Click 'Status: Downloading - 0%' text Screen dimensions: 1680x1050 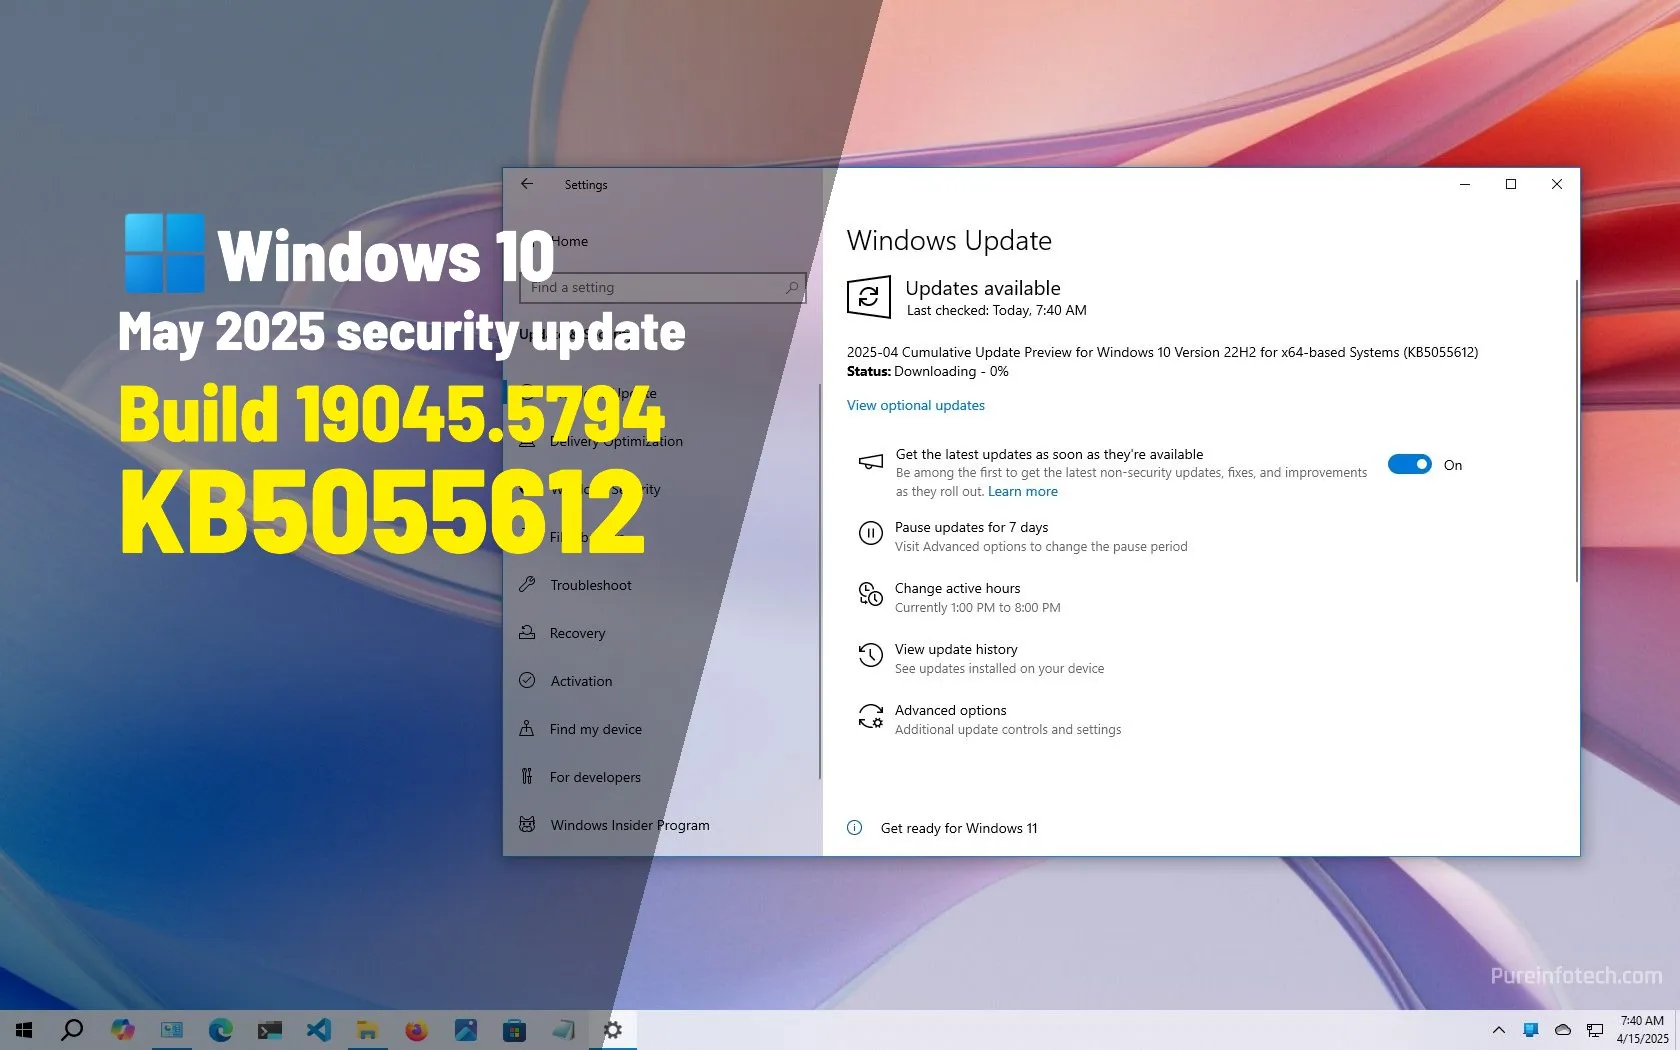927,371
